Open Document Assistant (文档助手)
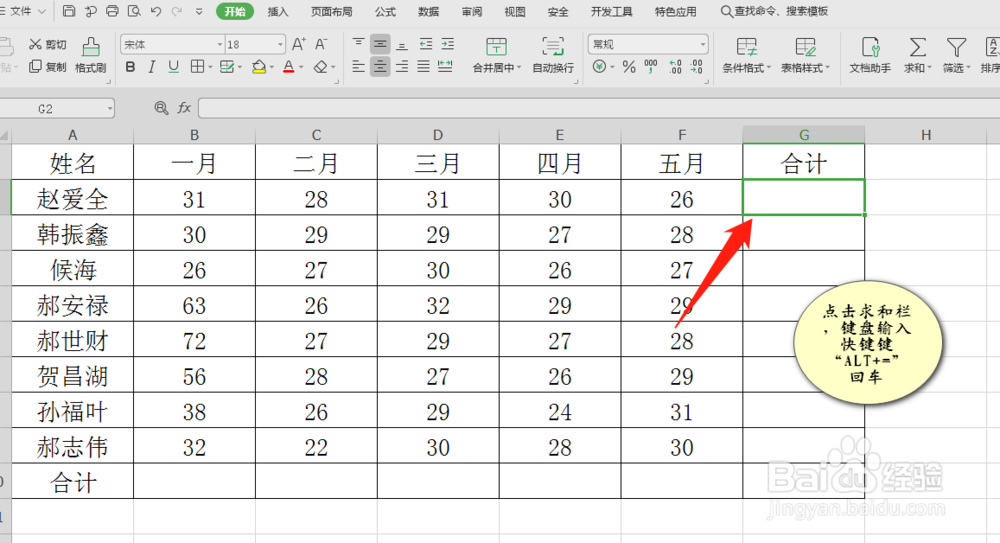 tap(870, 55)
